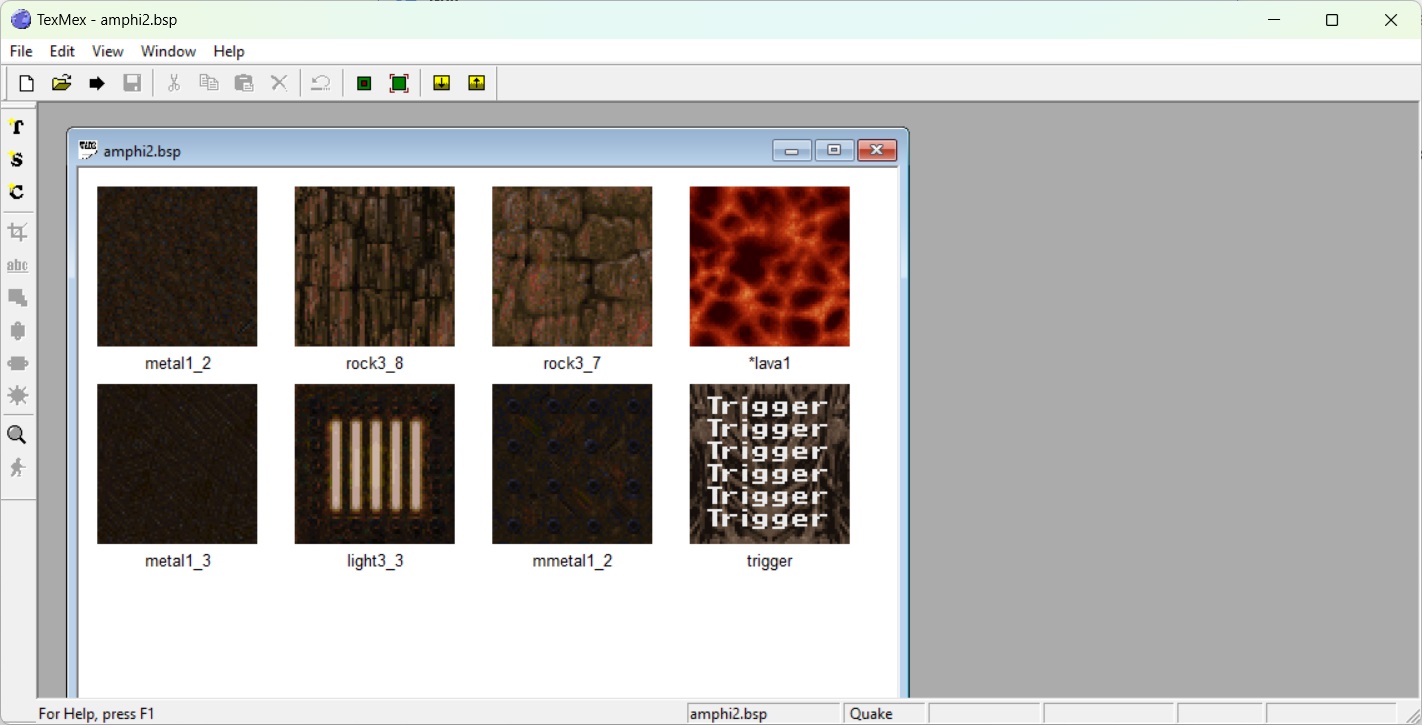
Task: Open the Help menu
Action: coord(229,51)
